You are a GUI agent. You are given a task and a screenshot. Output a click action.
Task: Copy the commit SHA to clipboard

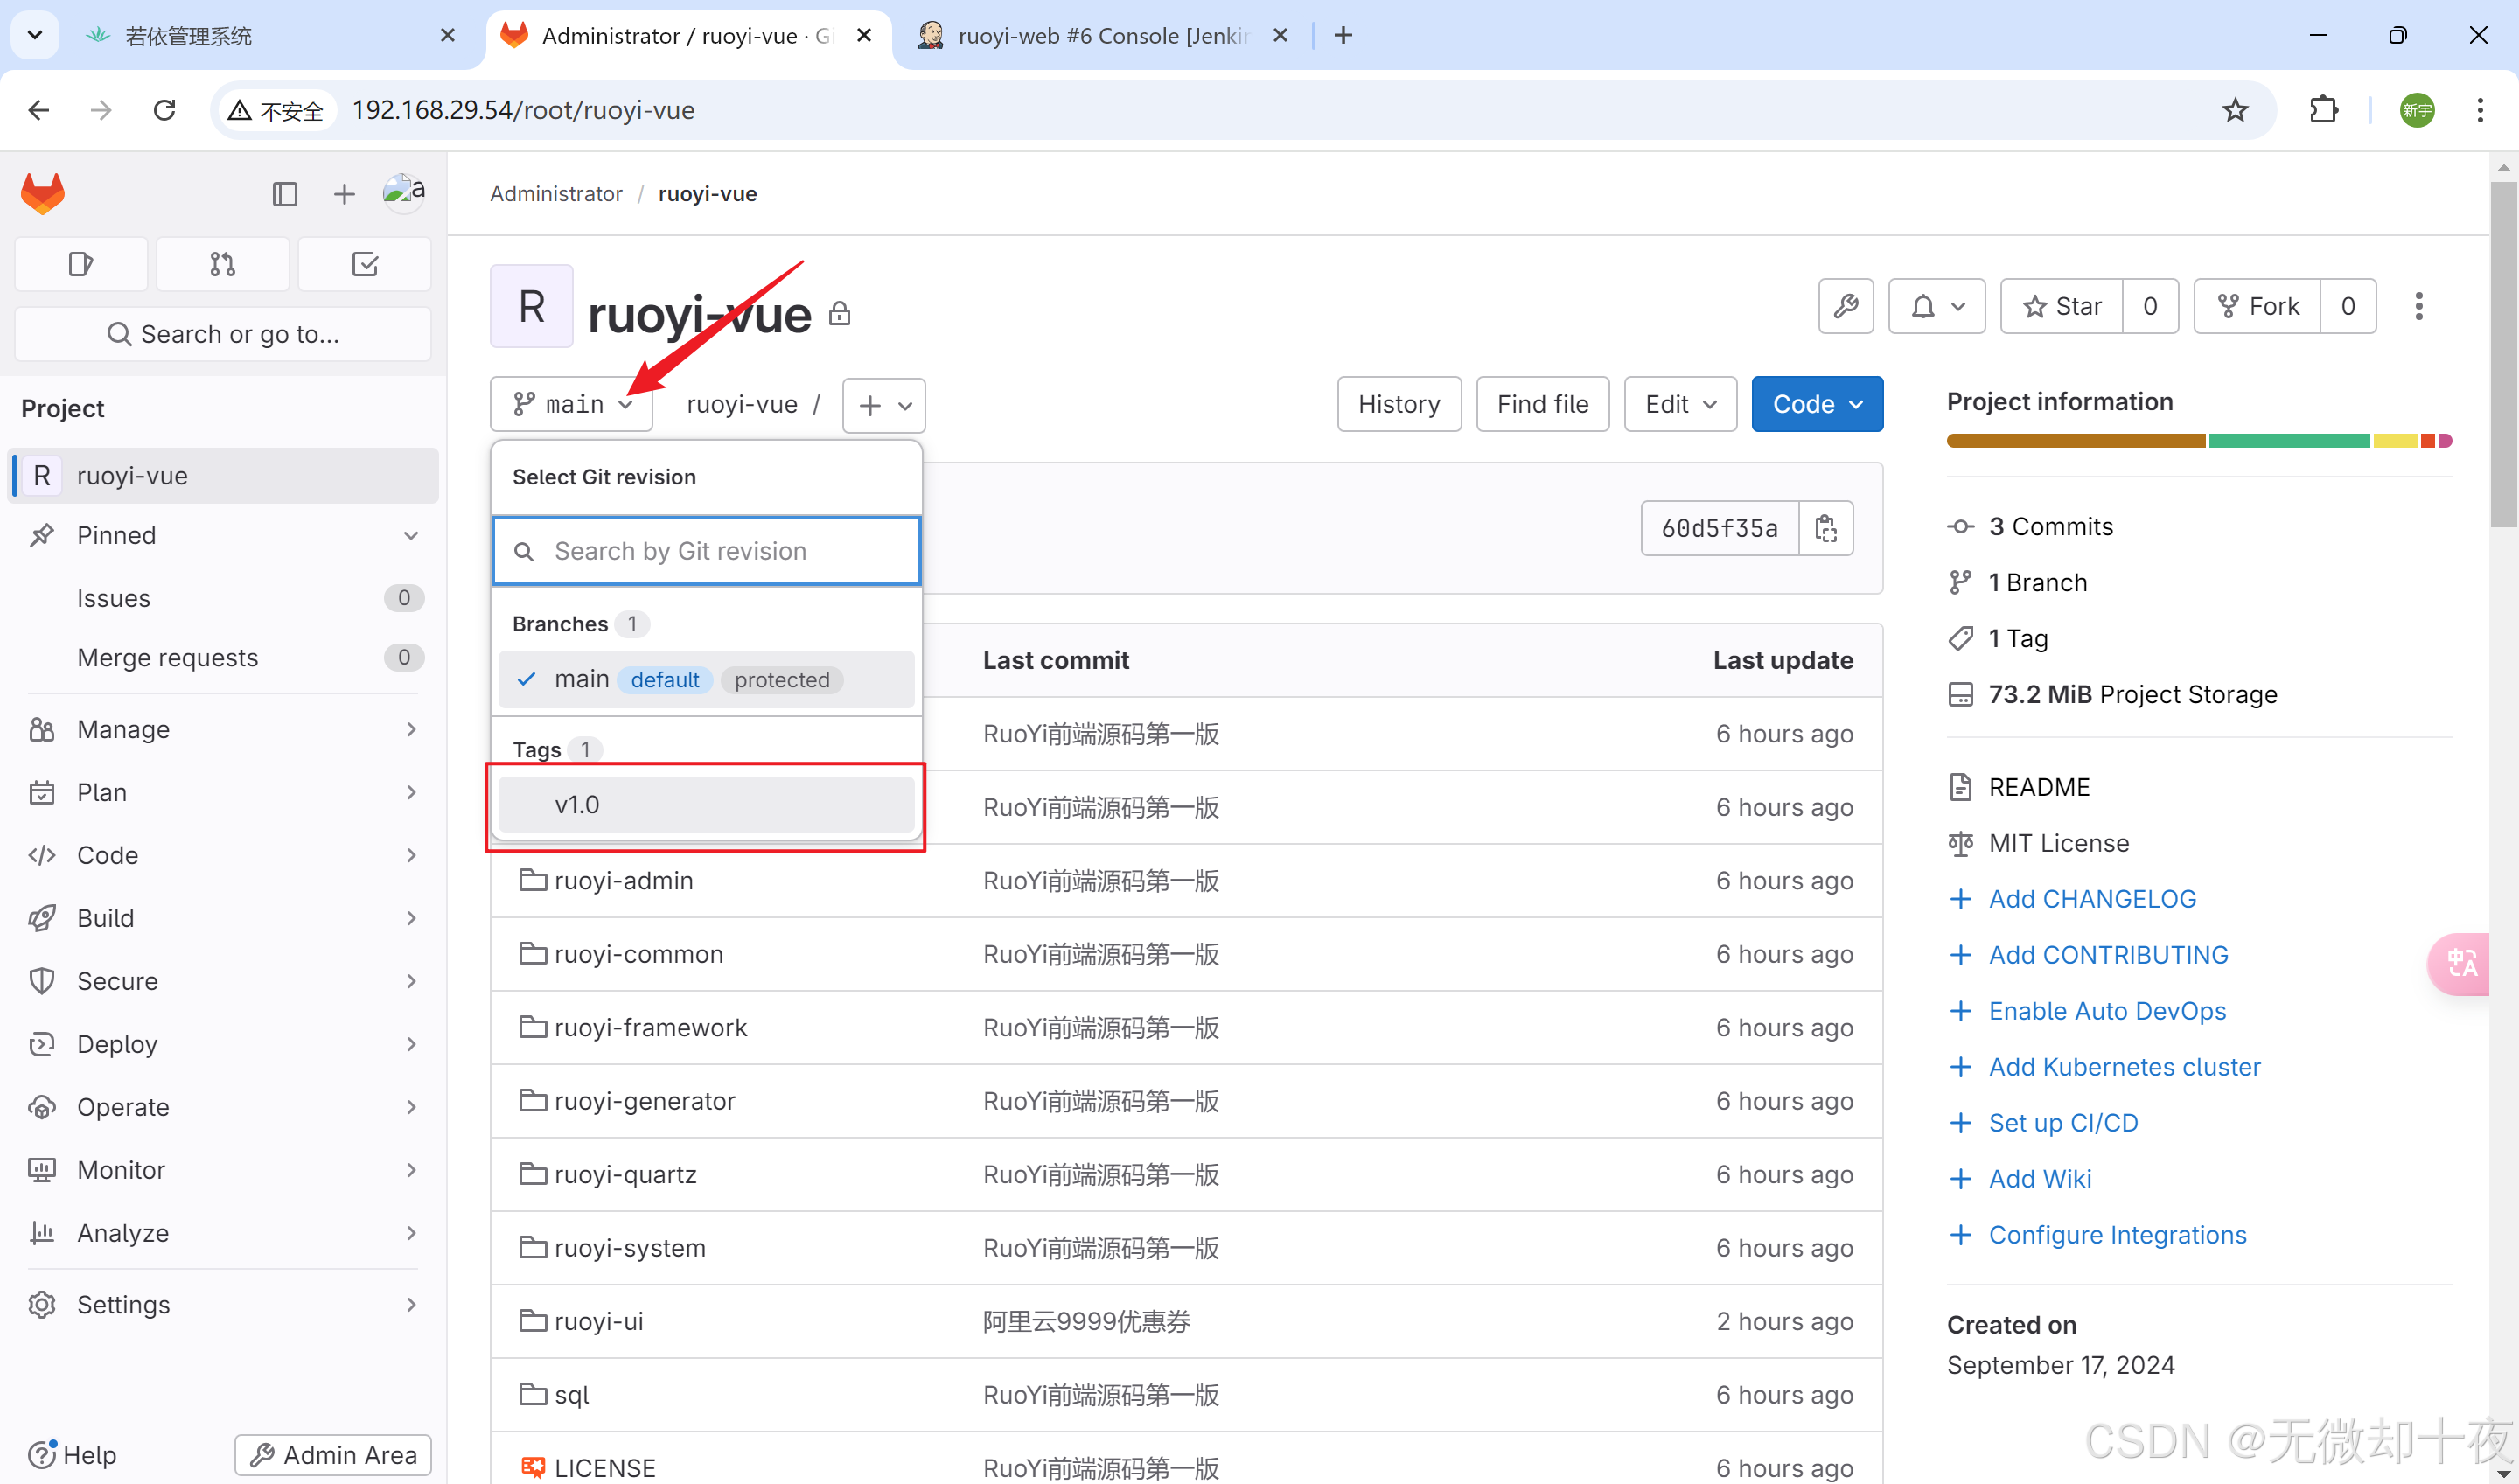tap(1825, 528)
